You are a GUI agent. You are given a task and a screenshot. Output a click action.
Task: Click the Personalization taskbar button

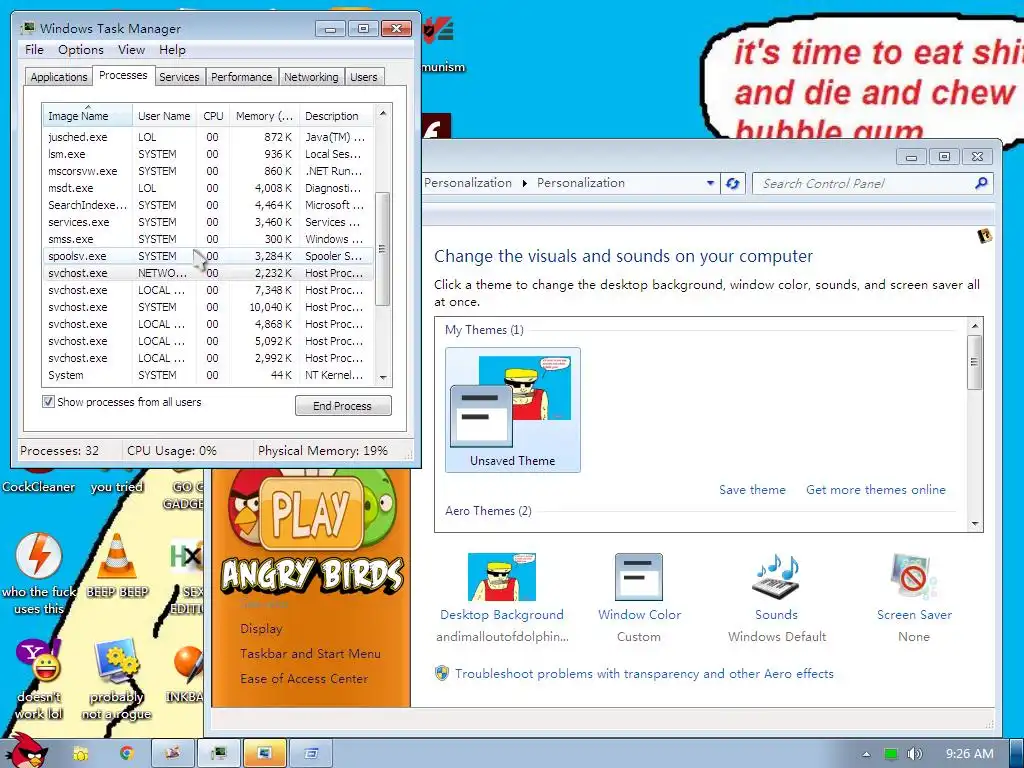click(264, 753)
